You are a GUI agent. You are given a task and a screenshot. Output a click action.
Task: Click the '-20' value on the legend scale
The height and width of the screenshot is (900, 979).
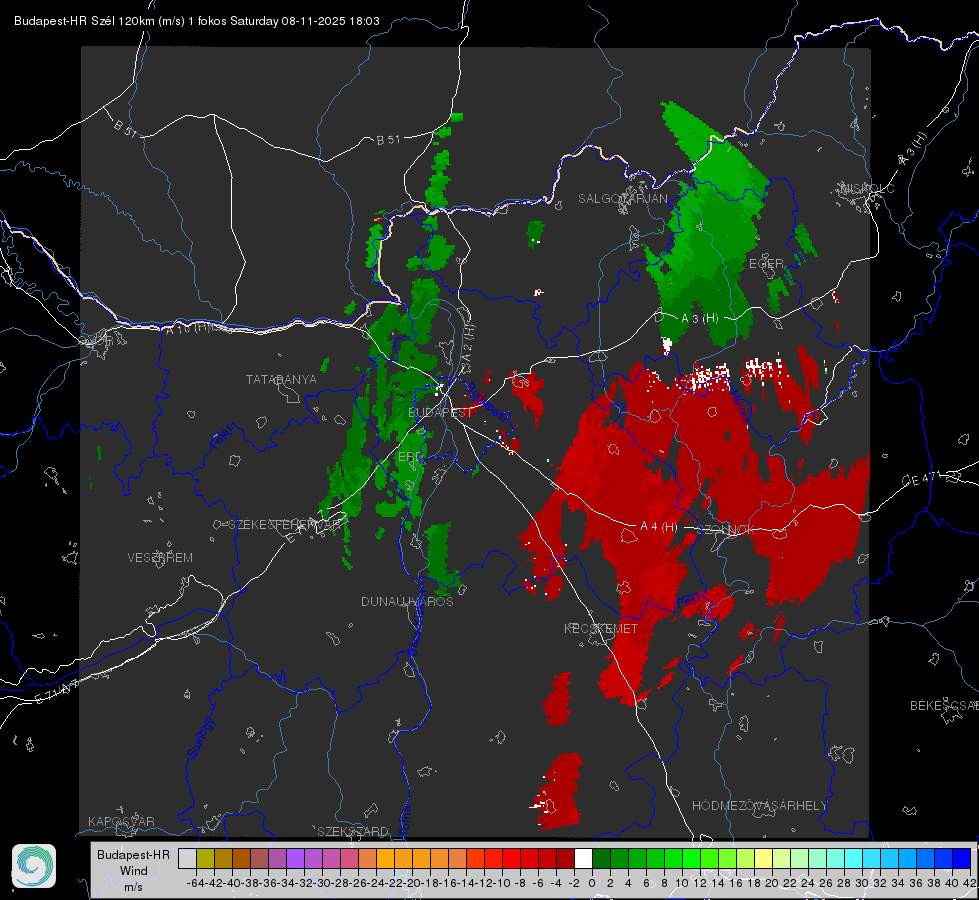click(412, 883)
